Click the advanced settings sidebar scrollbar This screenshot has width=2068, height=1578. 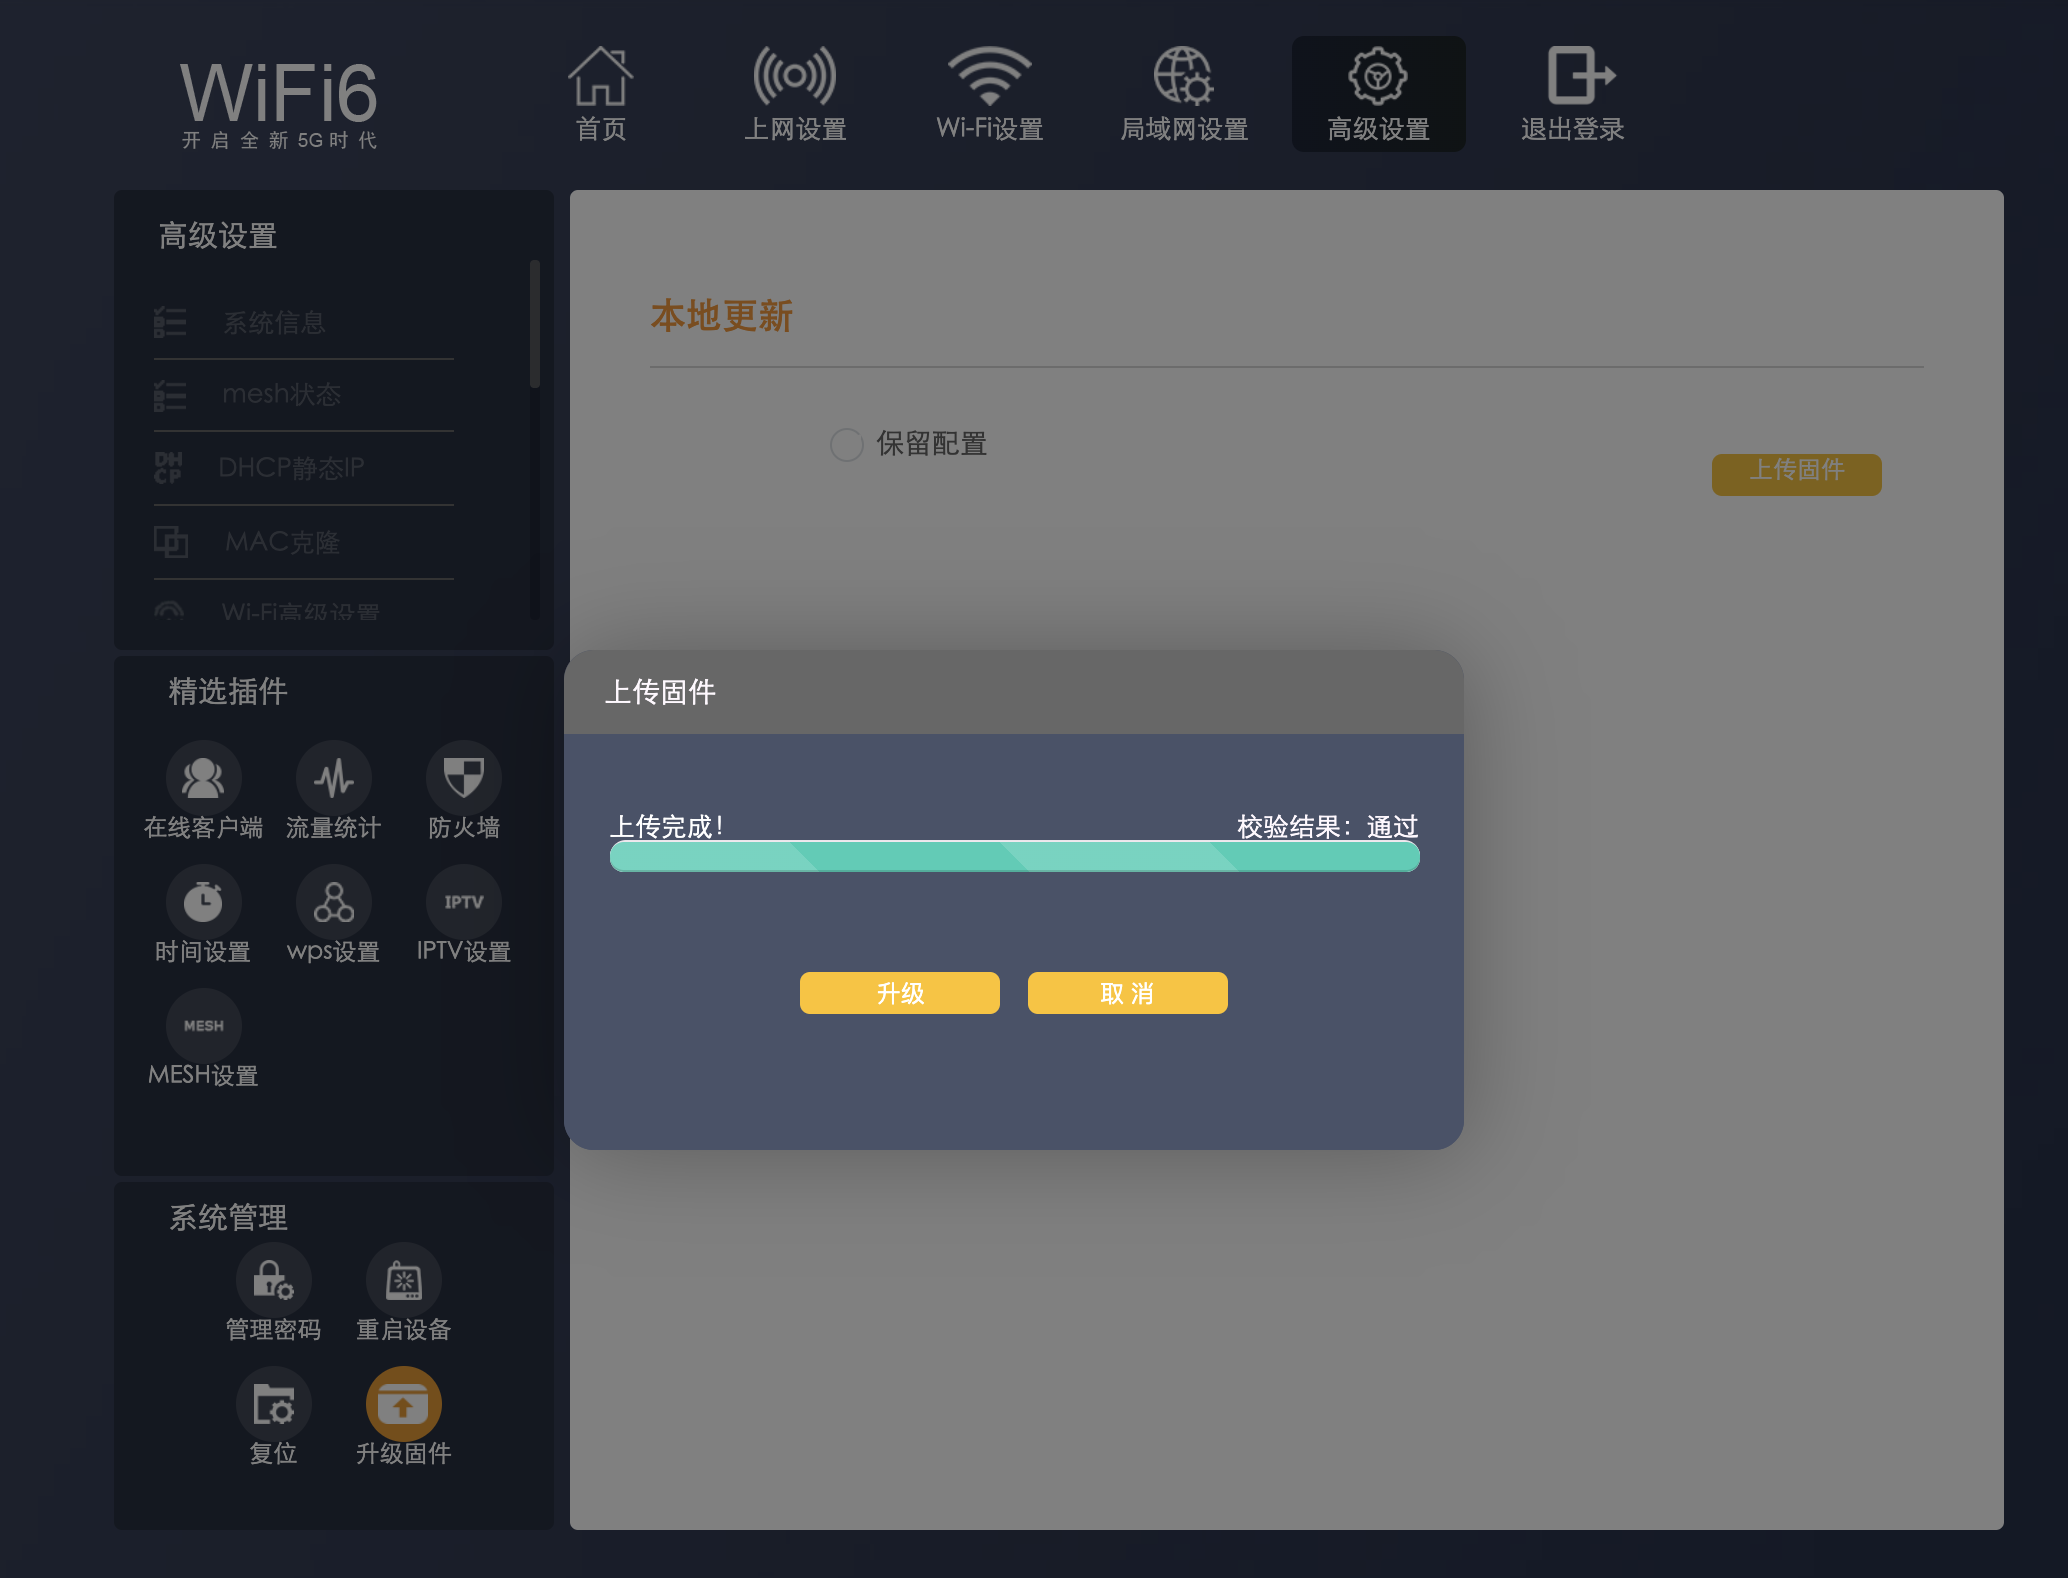(535, 324)
